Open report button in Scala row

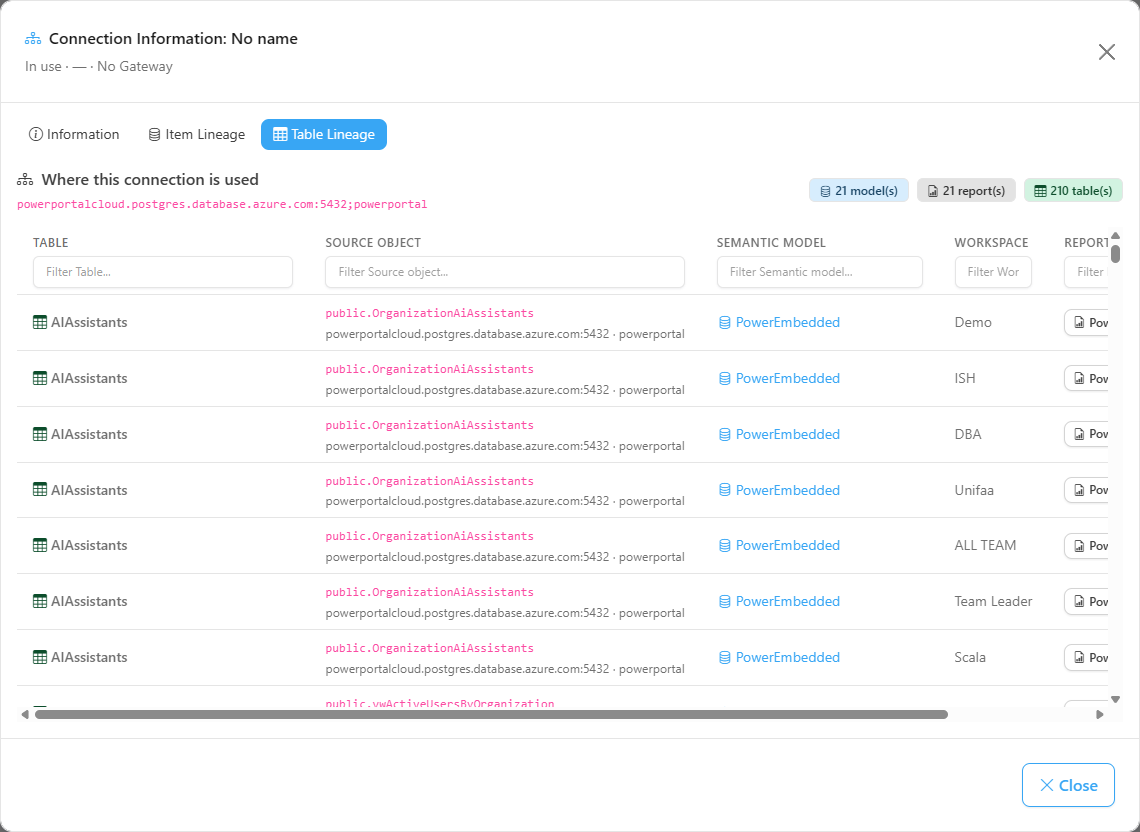click(x=1086, y=657)
